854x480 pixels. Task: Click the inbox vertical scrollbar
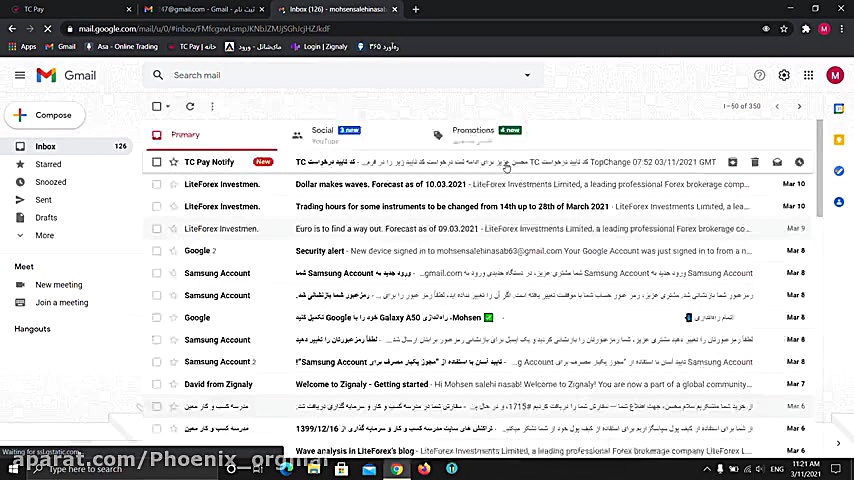[x=820, y=168]
